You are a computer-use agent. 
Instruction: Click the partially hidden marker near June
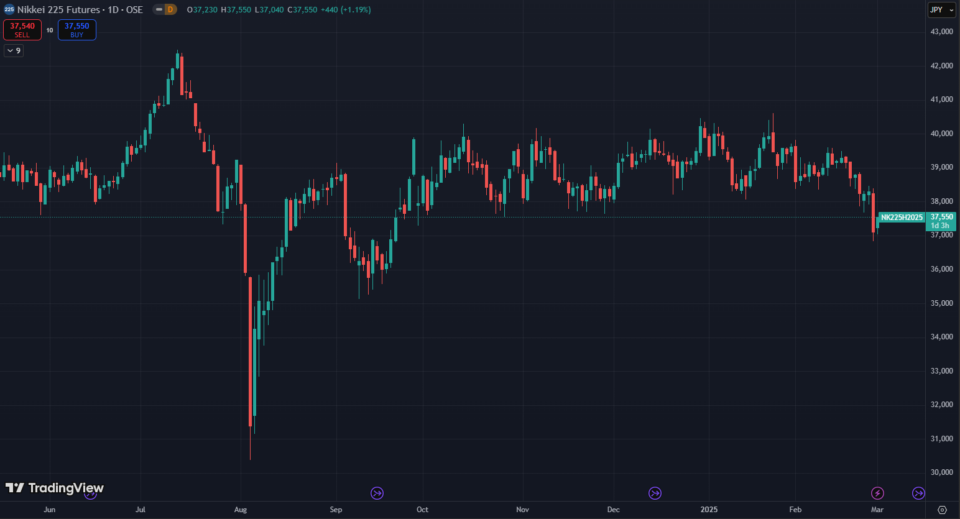click(x=91, y=493)
